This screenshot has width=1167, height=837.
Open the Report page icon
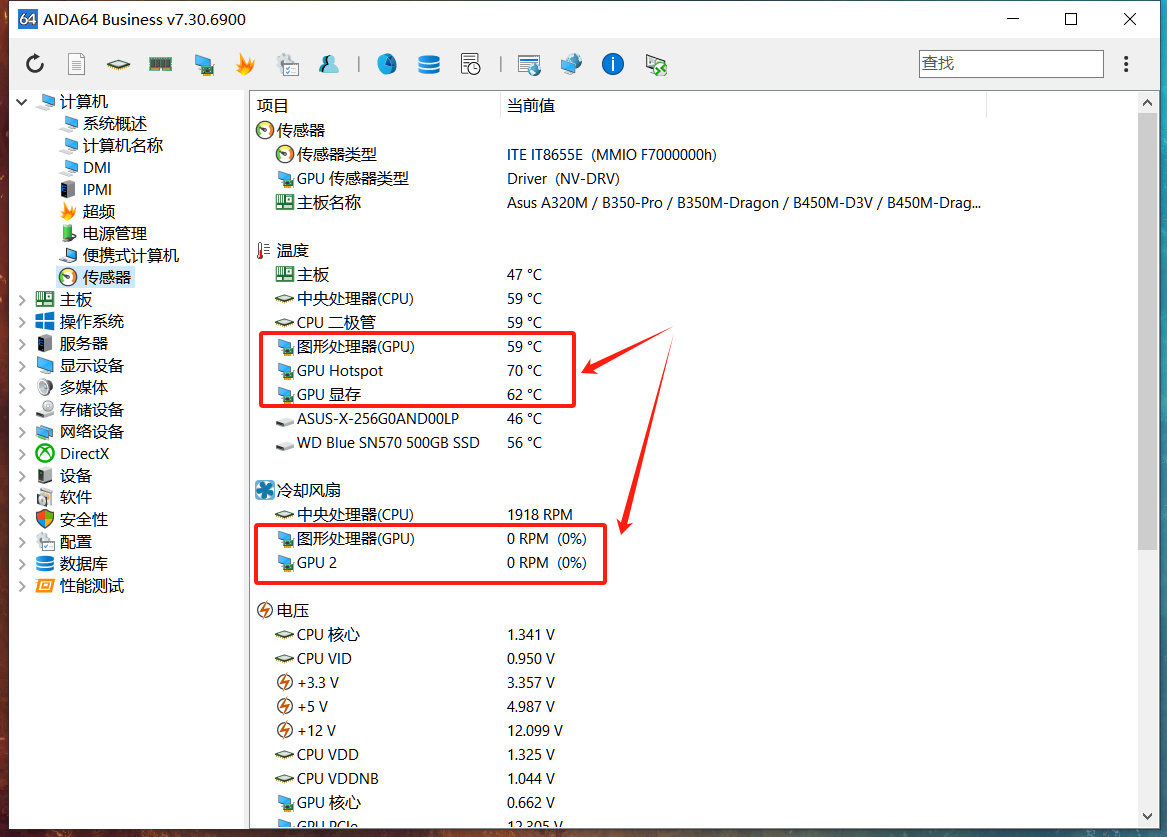click(77, 64)
